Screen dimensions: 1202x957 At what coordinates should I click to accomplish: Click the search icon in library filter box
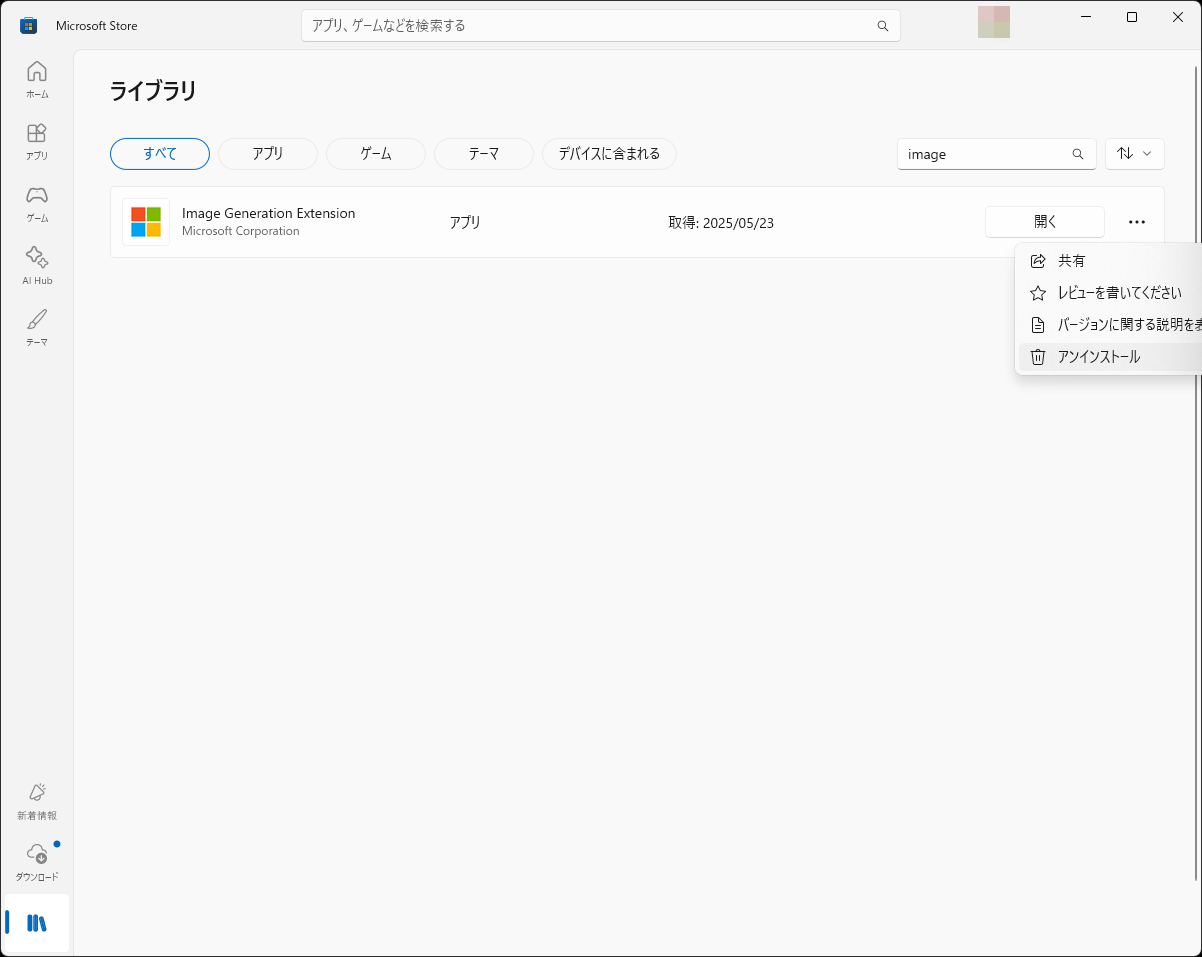pos(1078,154)
